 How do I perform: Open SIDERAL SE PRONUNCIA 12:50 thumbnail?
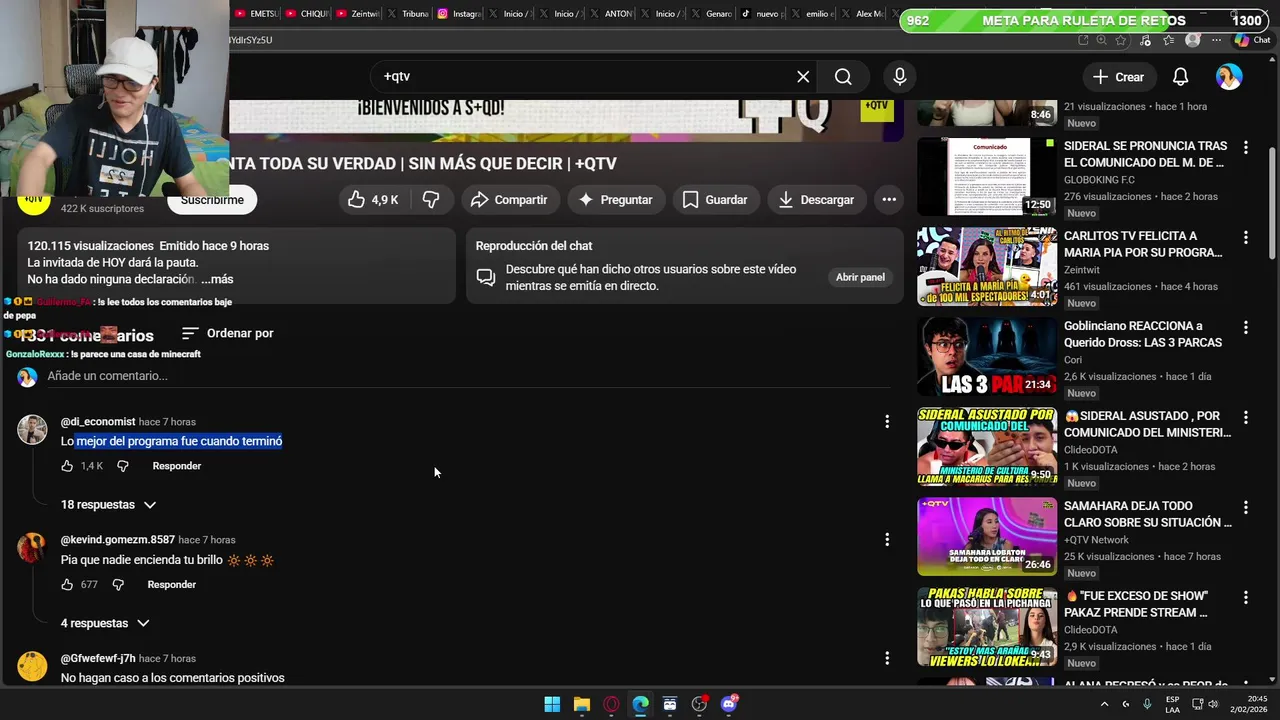click(x=987, y=177)
